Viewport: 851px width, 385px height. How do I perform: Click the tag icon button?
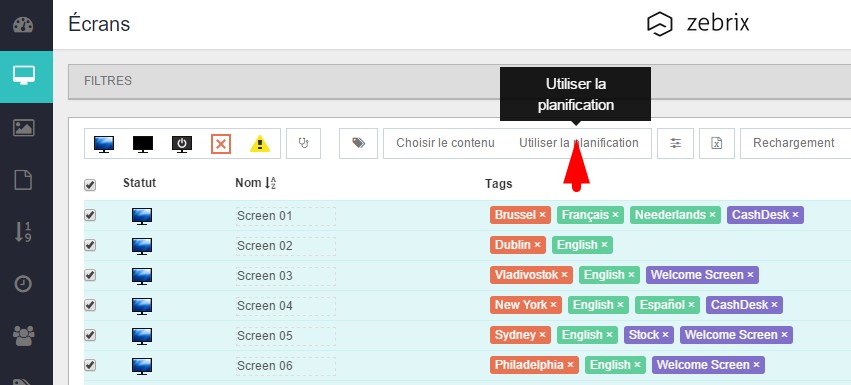(x=358, y=143)
